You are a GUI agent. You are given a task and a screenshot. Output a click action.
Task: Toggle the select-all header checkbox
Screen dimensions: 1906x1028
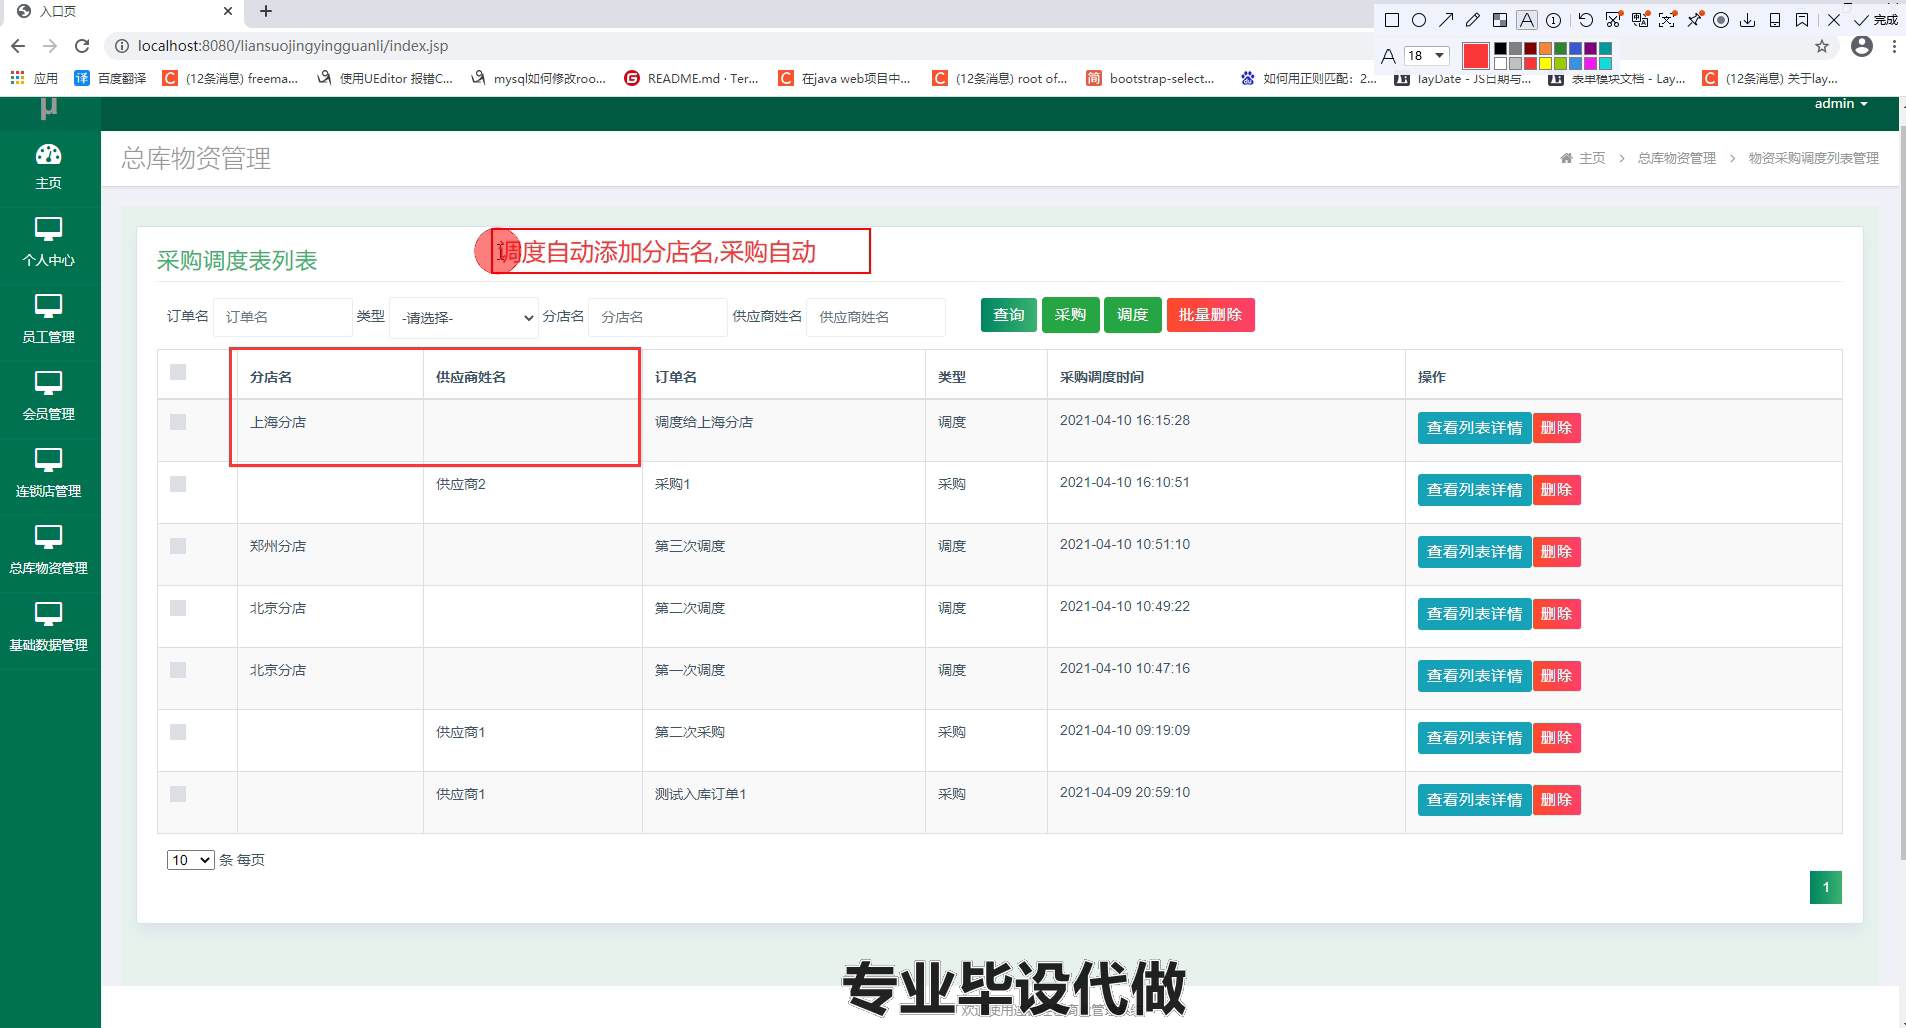(178, 372)
